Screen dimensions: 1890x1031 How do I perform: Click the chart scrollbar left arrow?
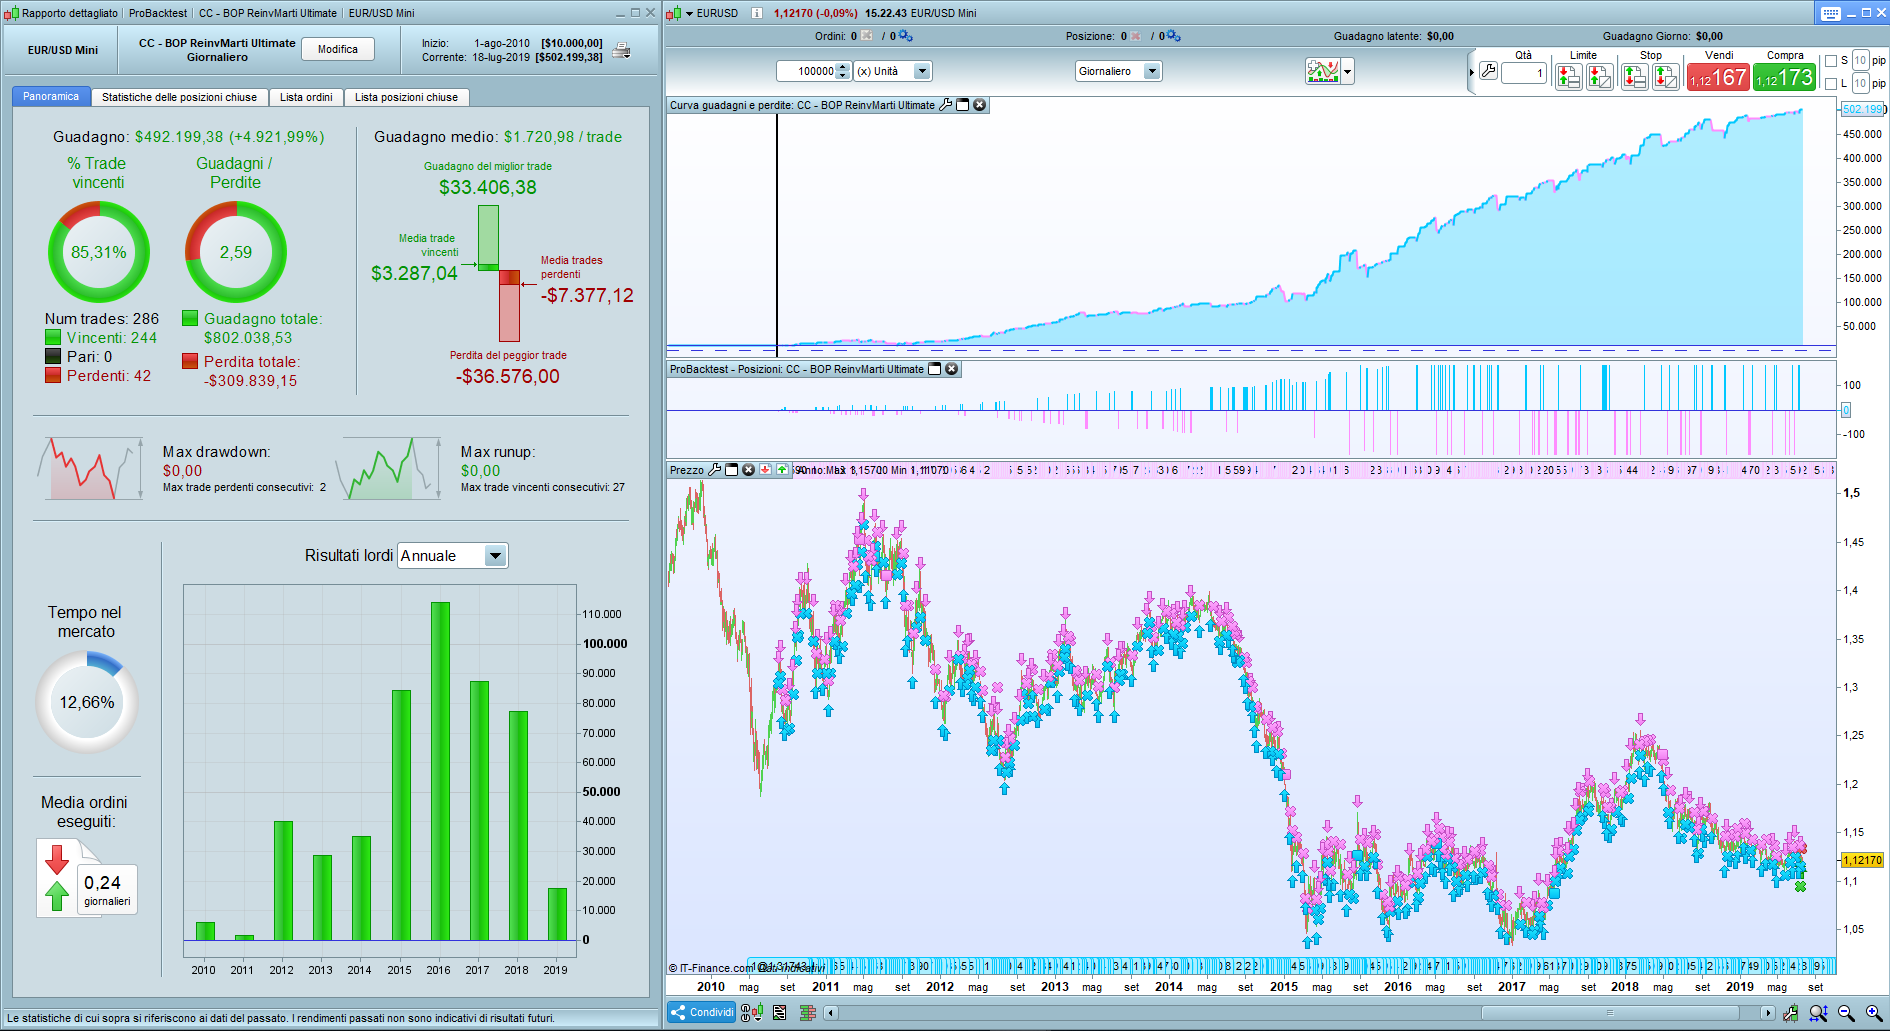click(830, 1013)
